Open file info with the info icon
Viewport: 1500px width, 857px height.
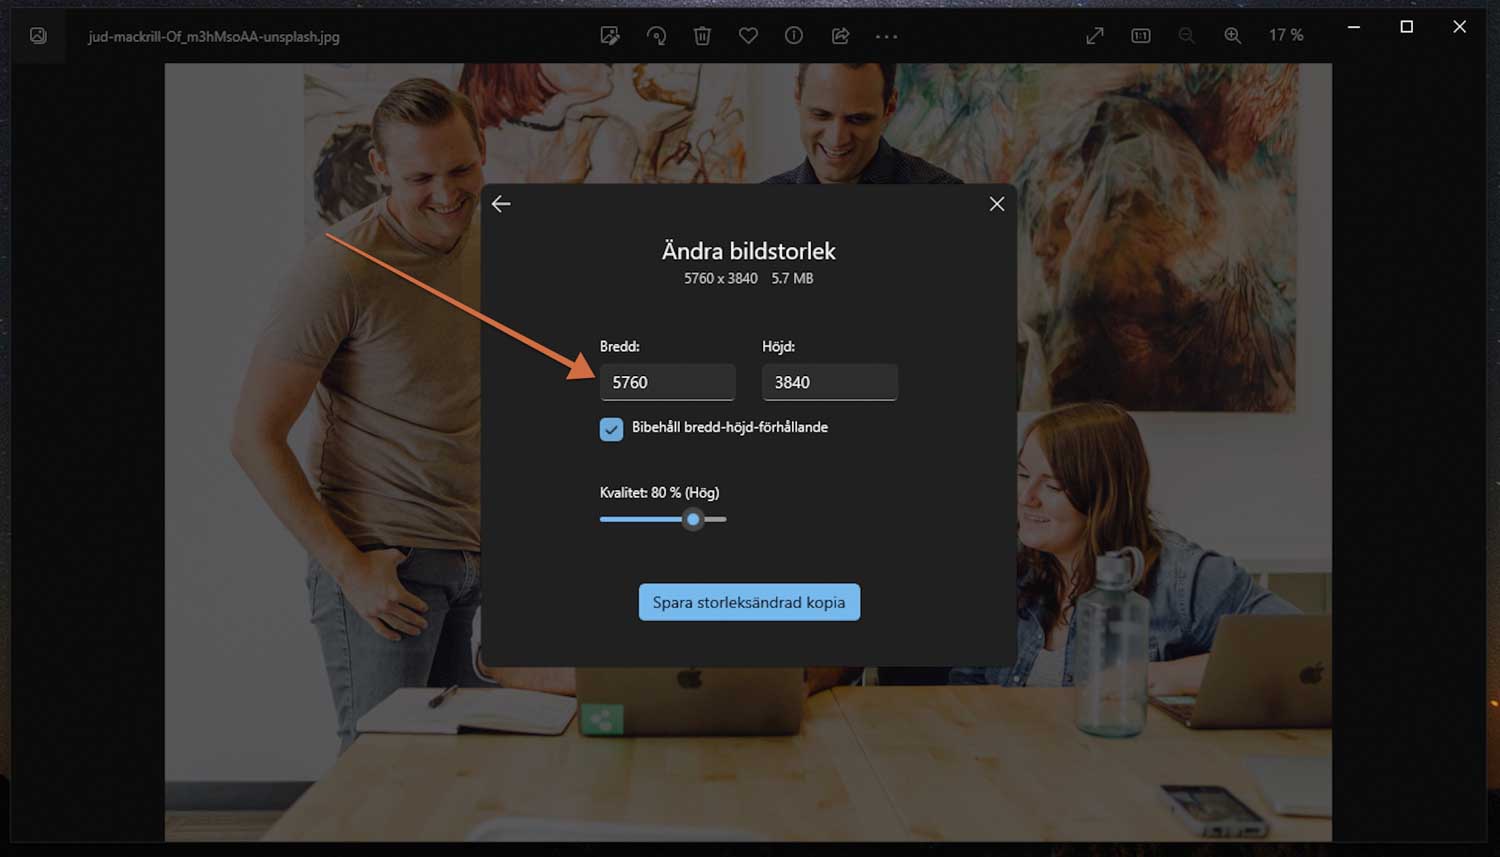point(794,36)
